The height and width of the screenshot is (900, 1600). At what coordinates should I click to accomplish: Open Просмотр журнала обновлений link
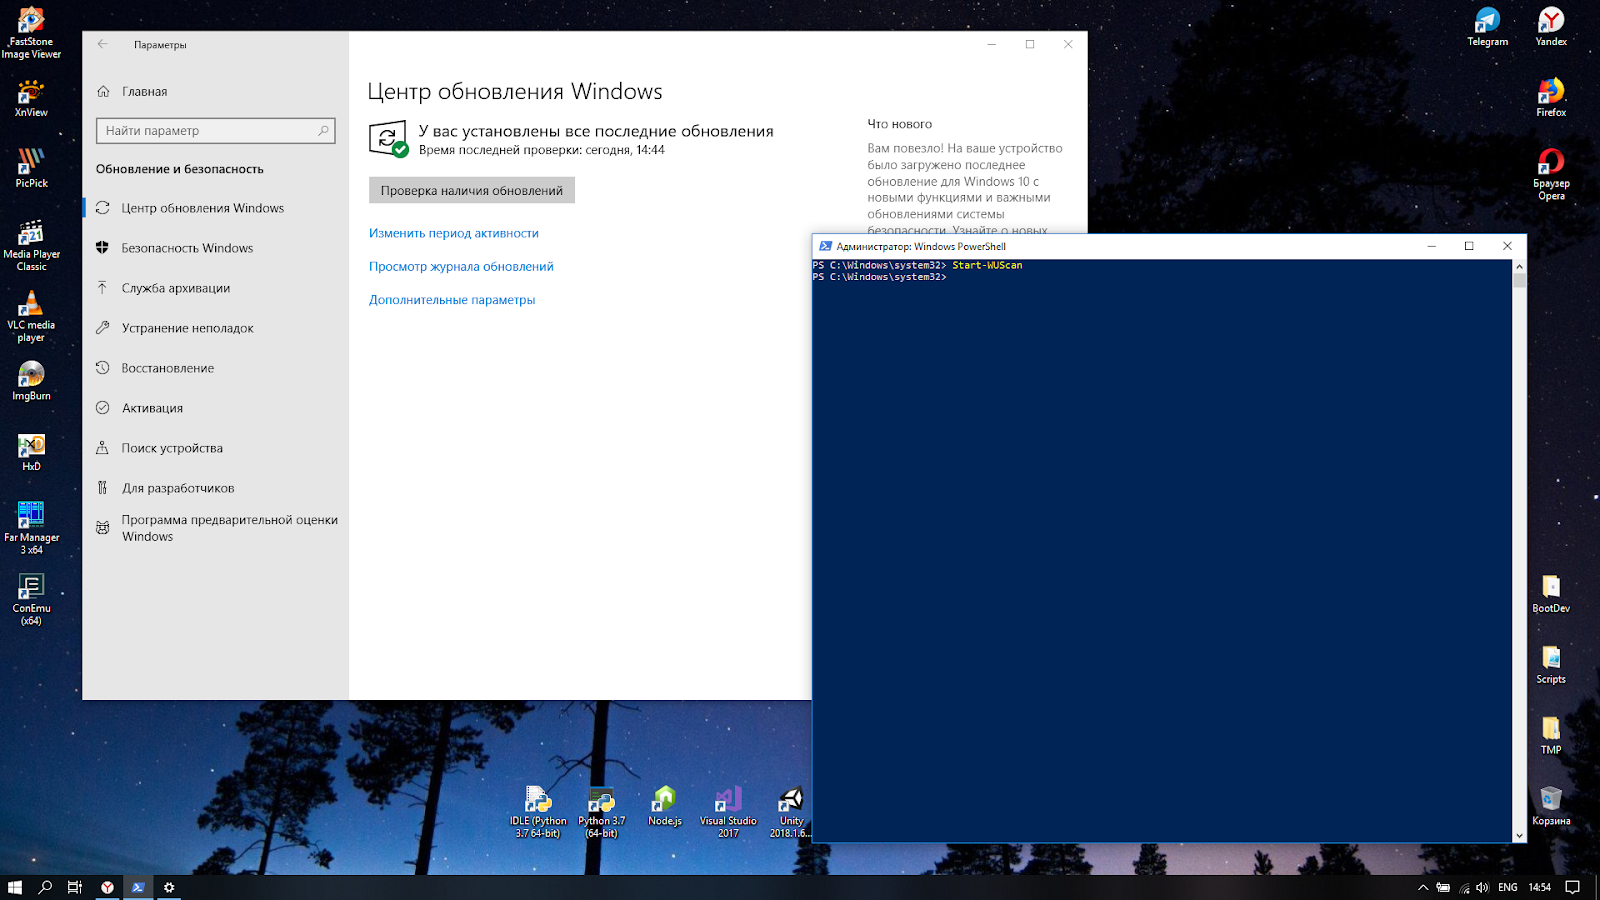461,267
